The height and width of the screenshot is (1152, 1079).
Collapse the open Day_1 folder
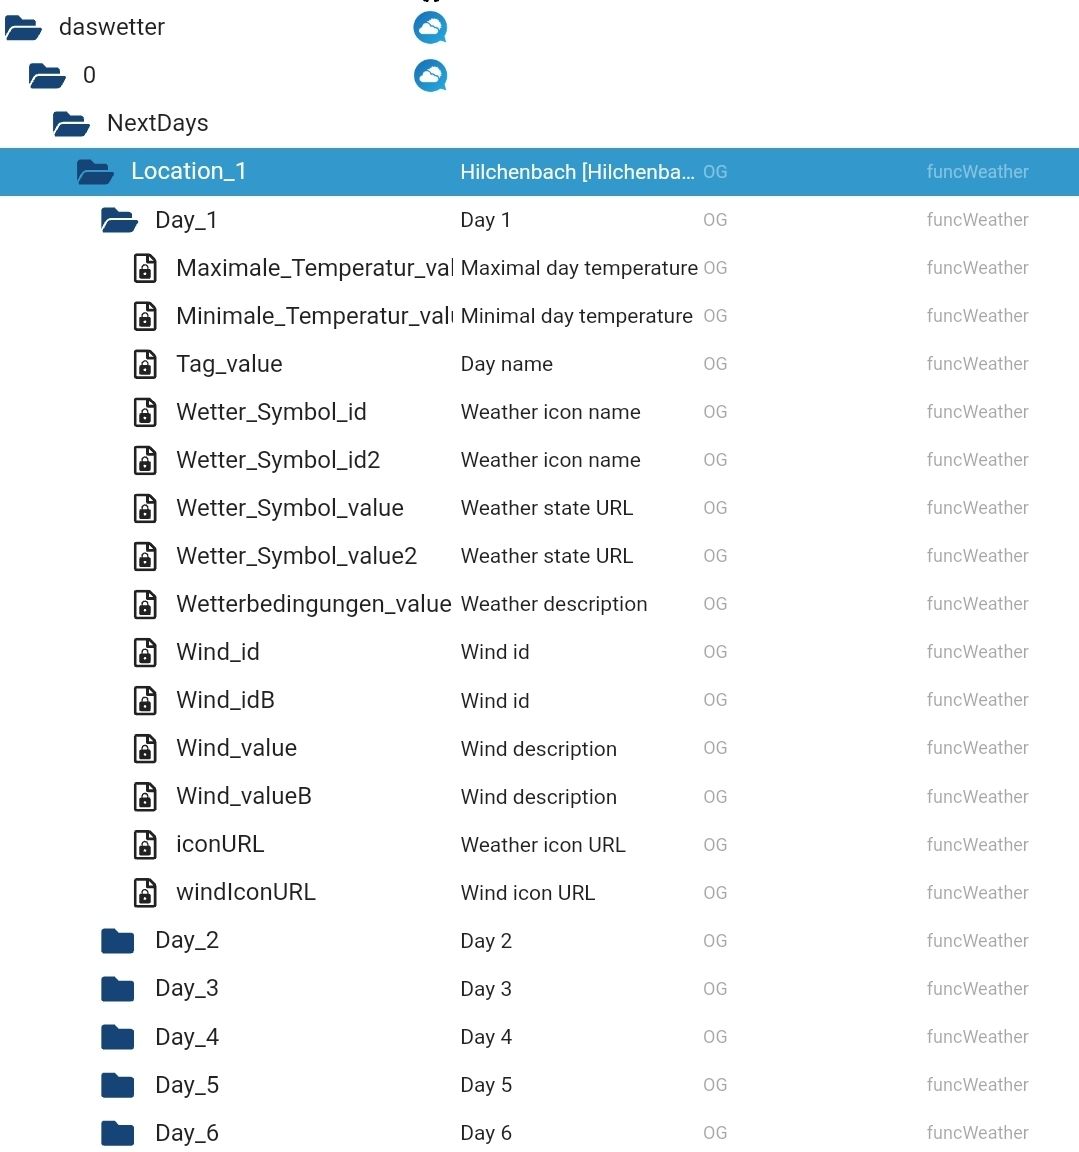(x=119, y=220)
